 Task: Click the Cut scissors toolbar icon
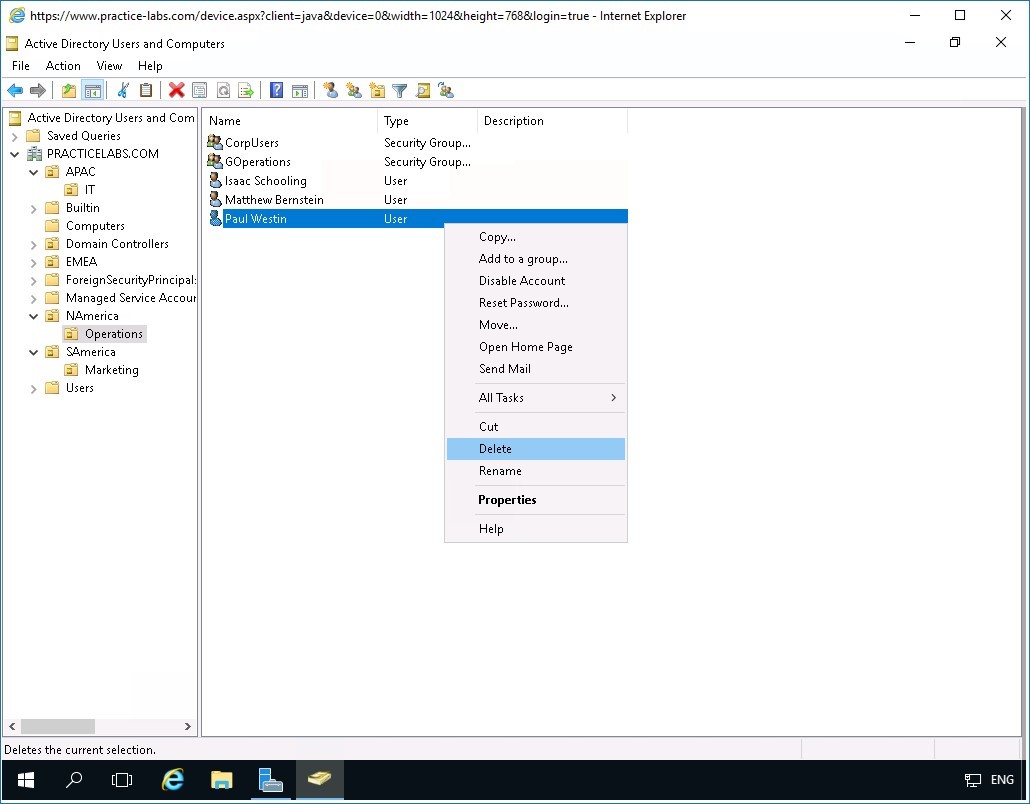tap(123, 90)
